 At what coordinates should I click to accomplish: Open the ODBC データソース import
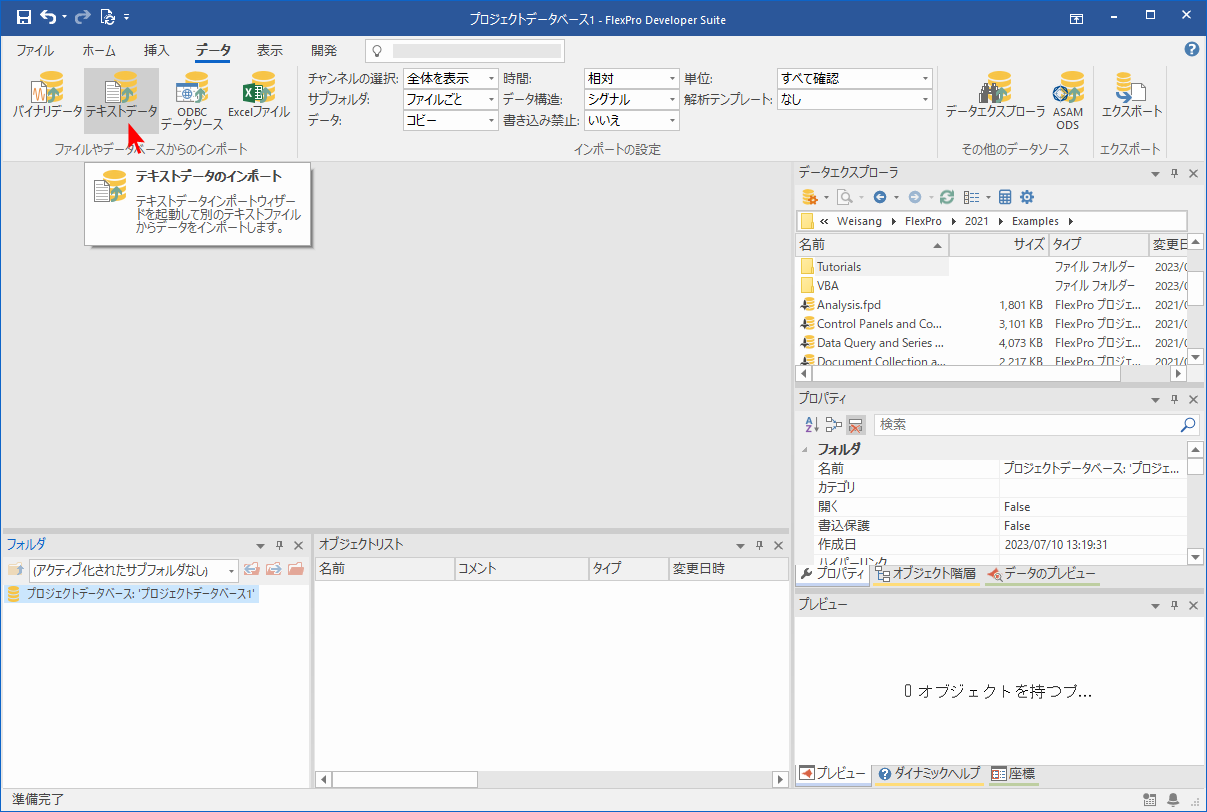tap(192, 101)
